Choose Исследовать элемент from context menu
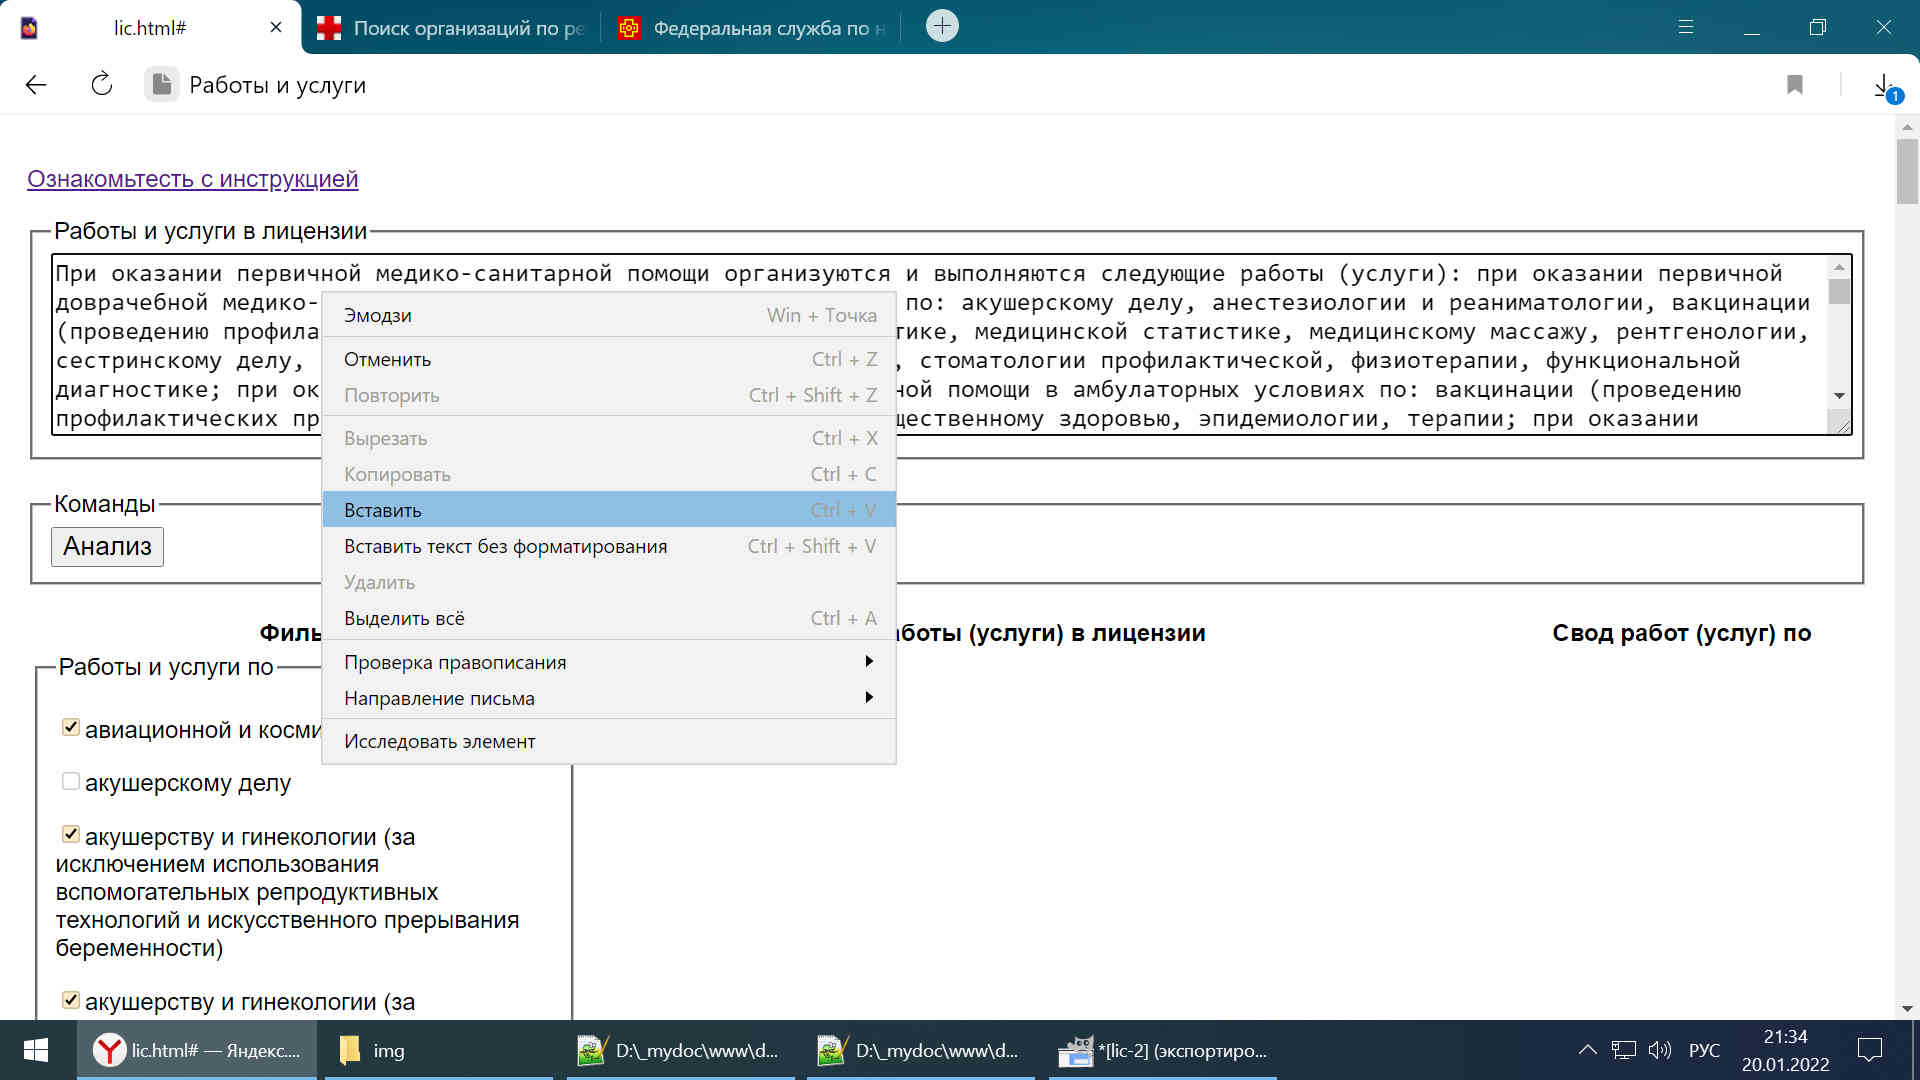 click(609, 741)
